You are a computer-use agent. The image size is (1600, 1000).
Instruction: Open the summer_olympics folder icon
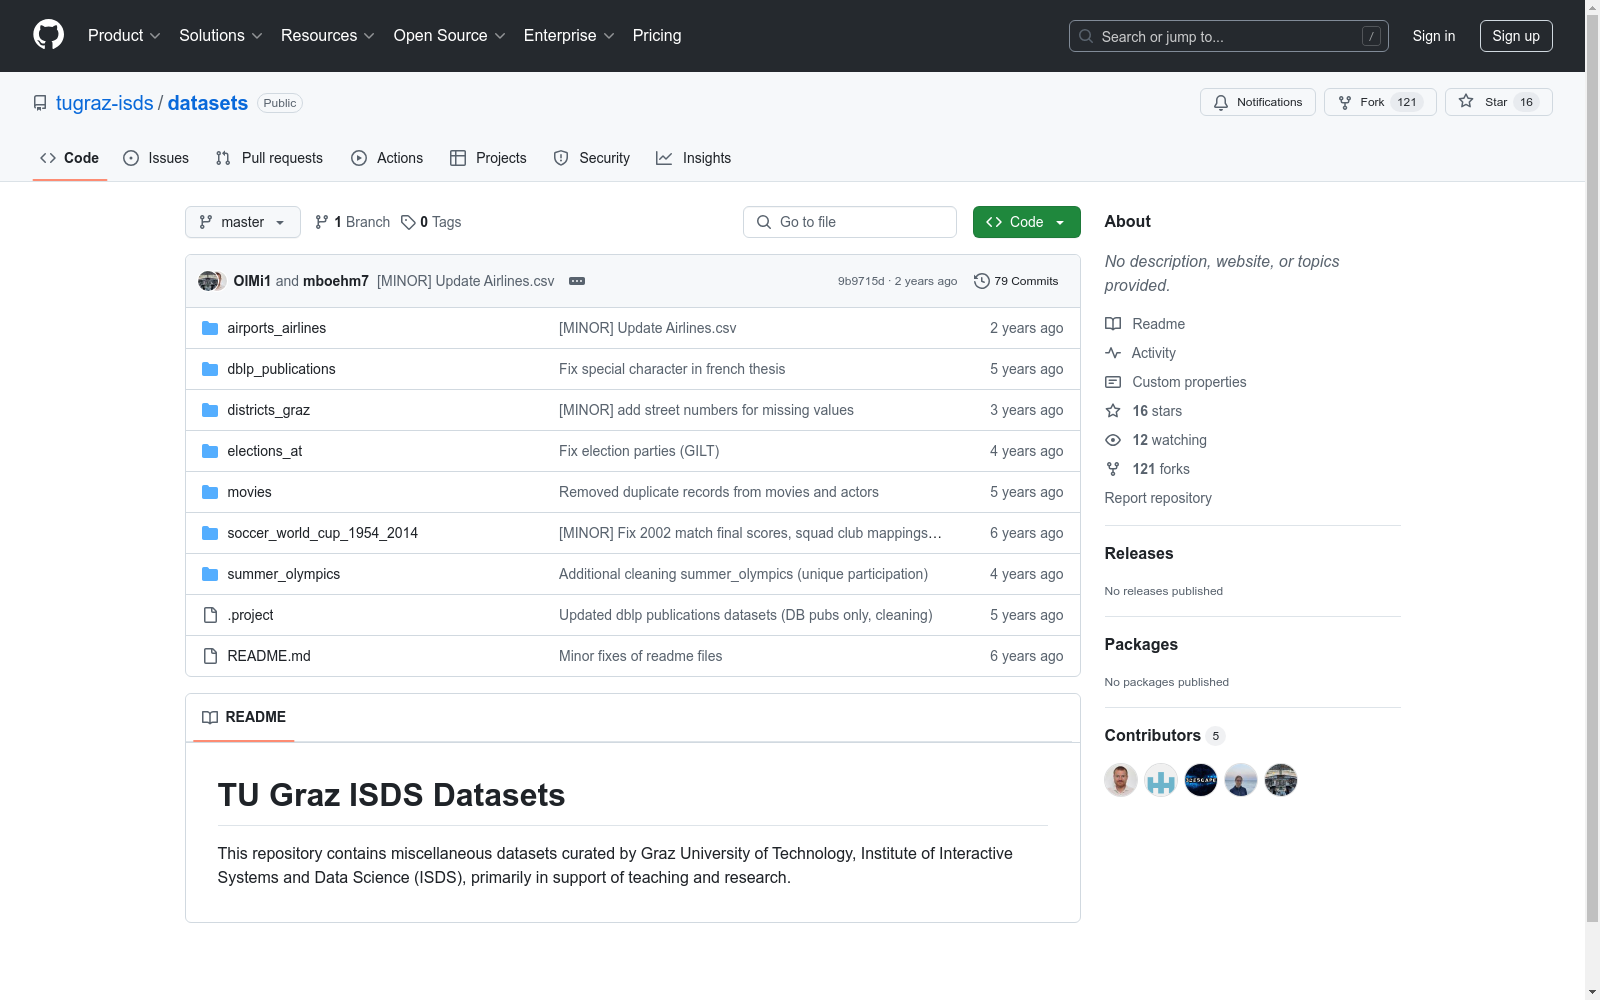coord(210,574)
